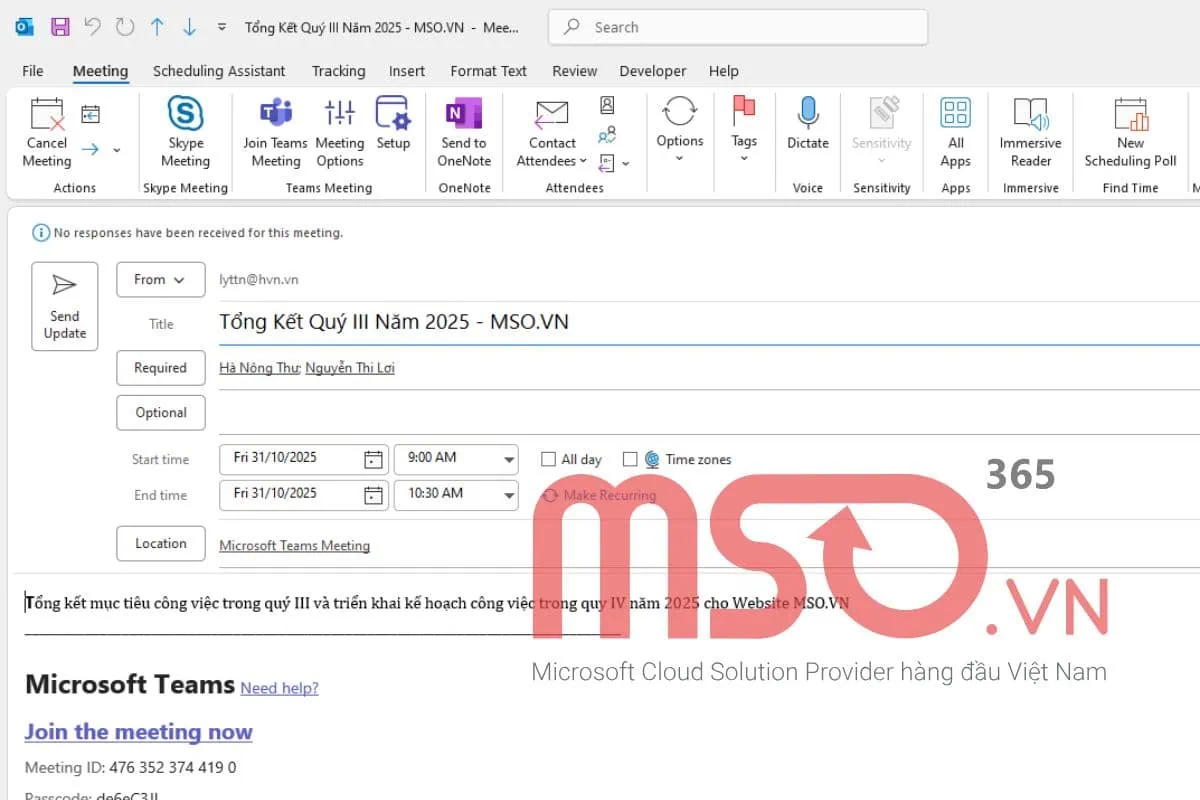Send meeting notes to OneNote
Image resolution: width=1200 pixels, height=800 pixels.
click(x=463, y=131)
